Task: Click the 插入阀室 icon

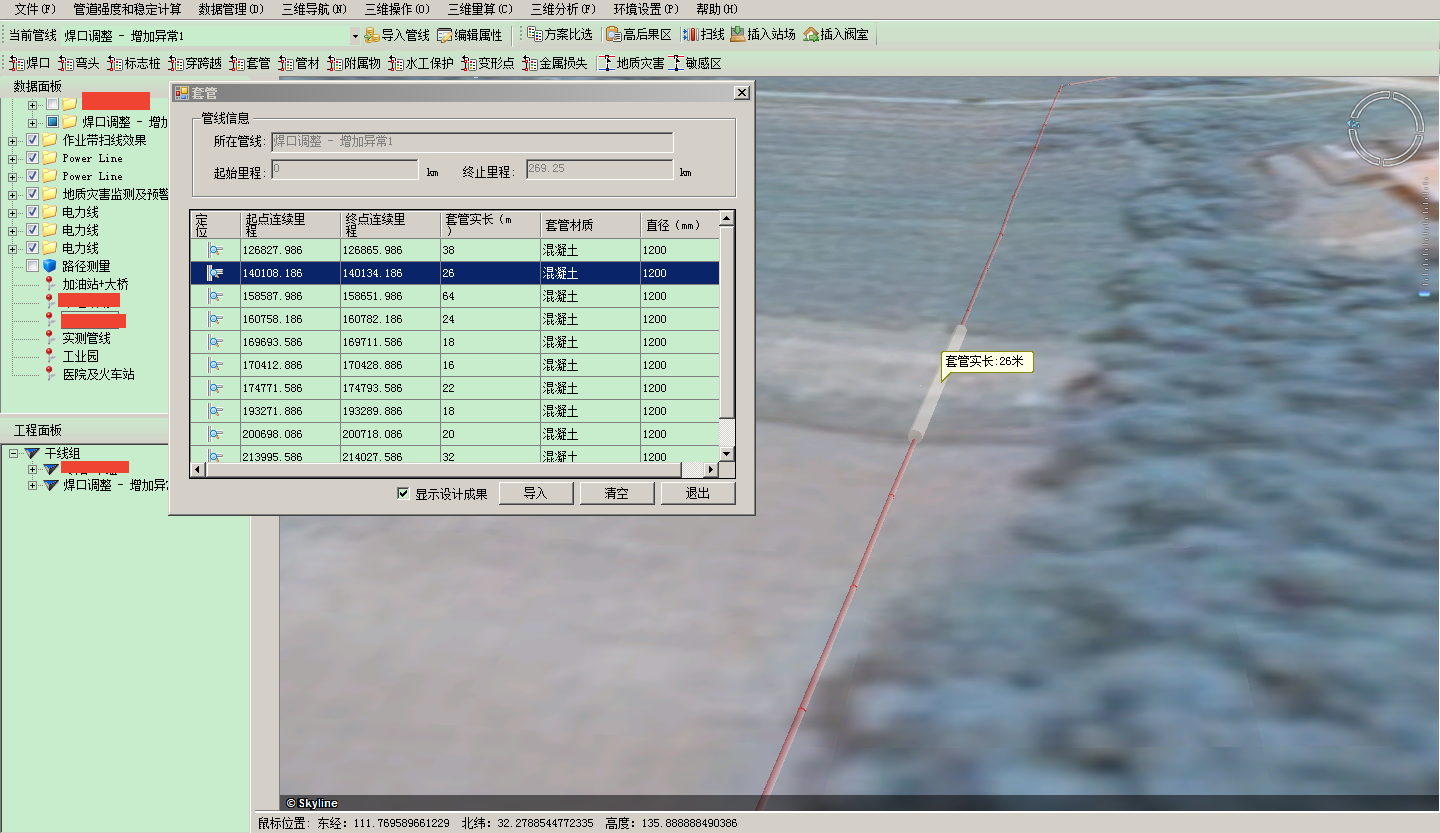Action: (811, 35)
